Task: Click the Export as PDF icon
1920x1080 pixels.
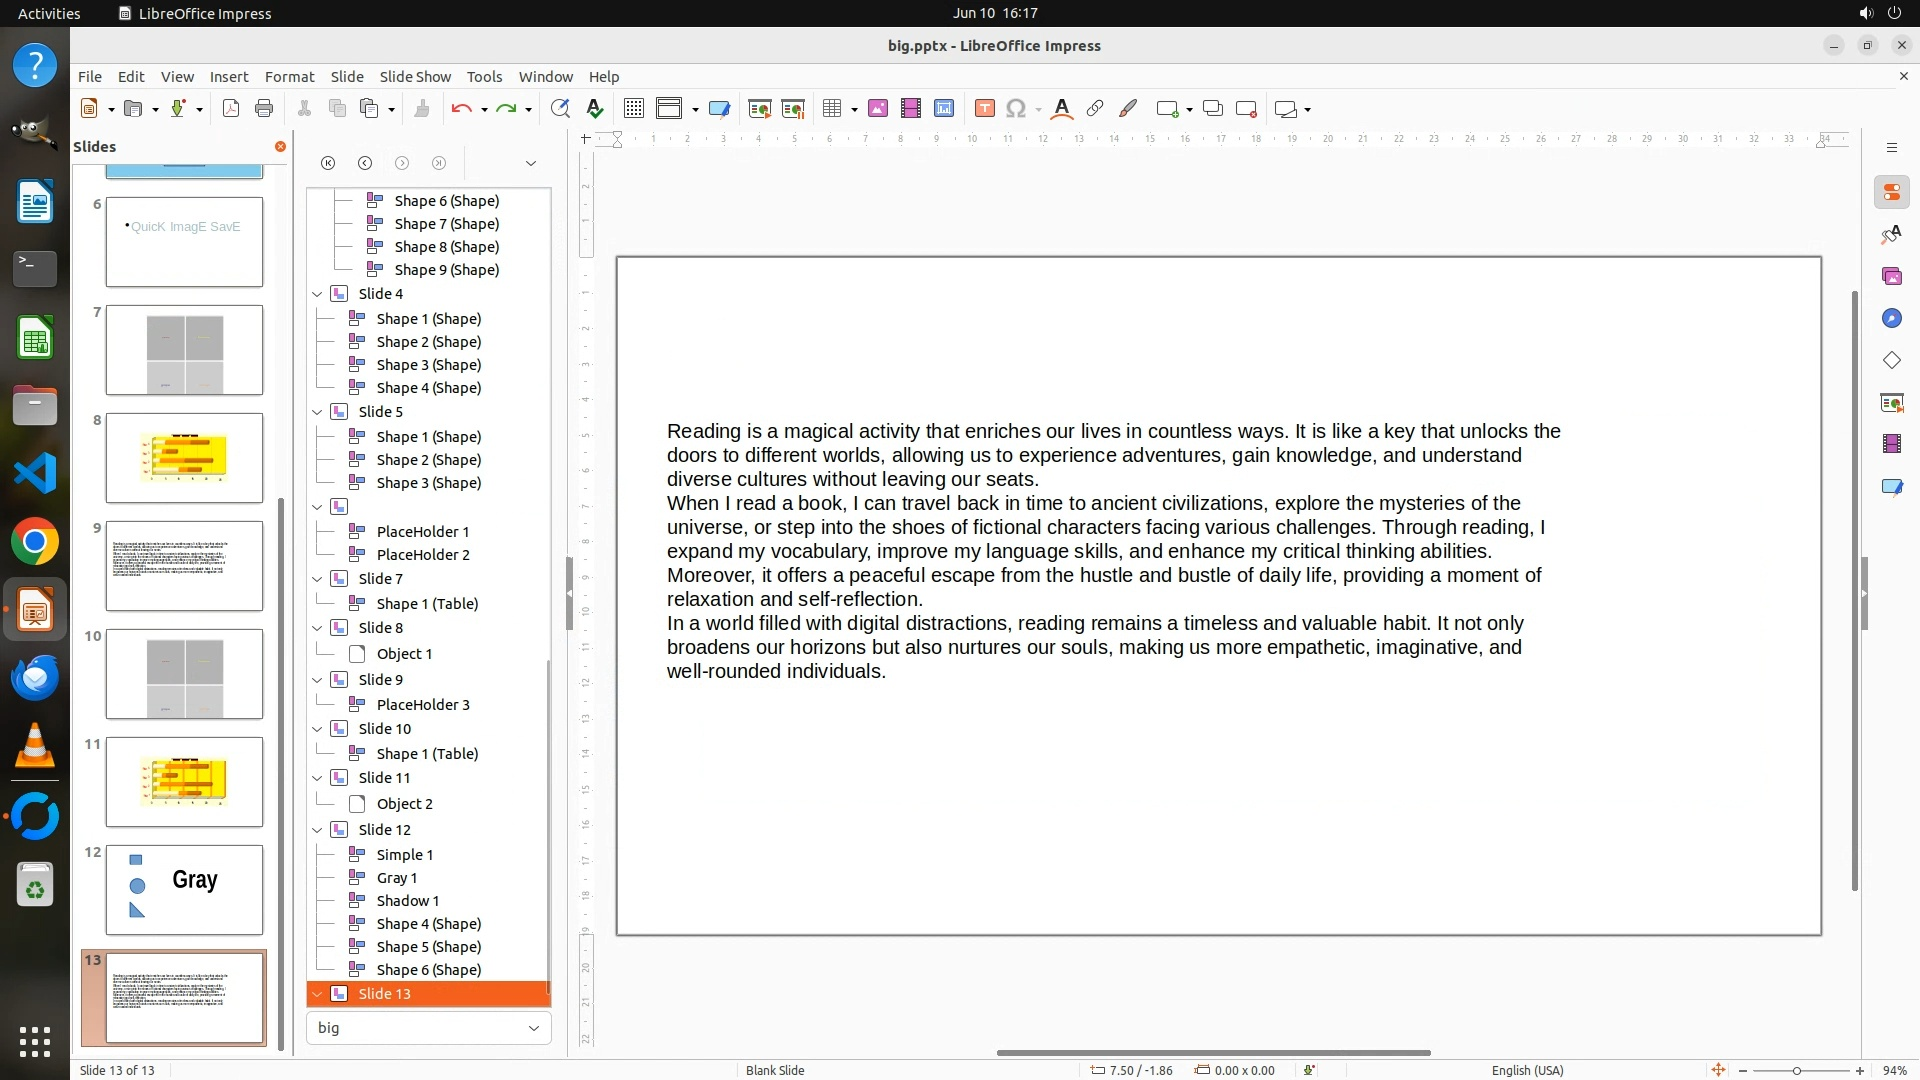Action: [x=231, y=109]
